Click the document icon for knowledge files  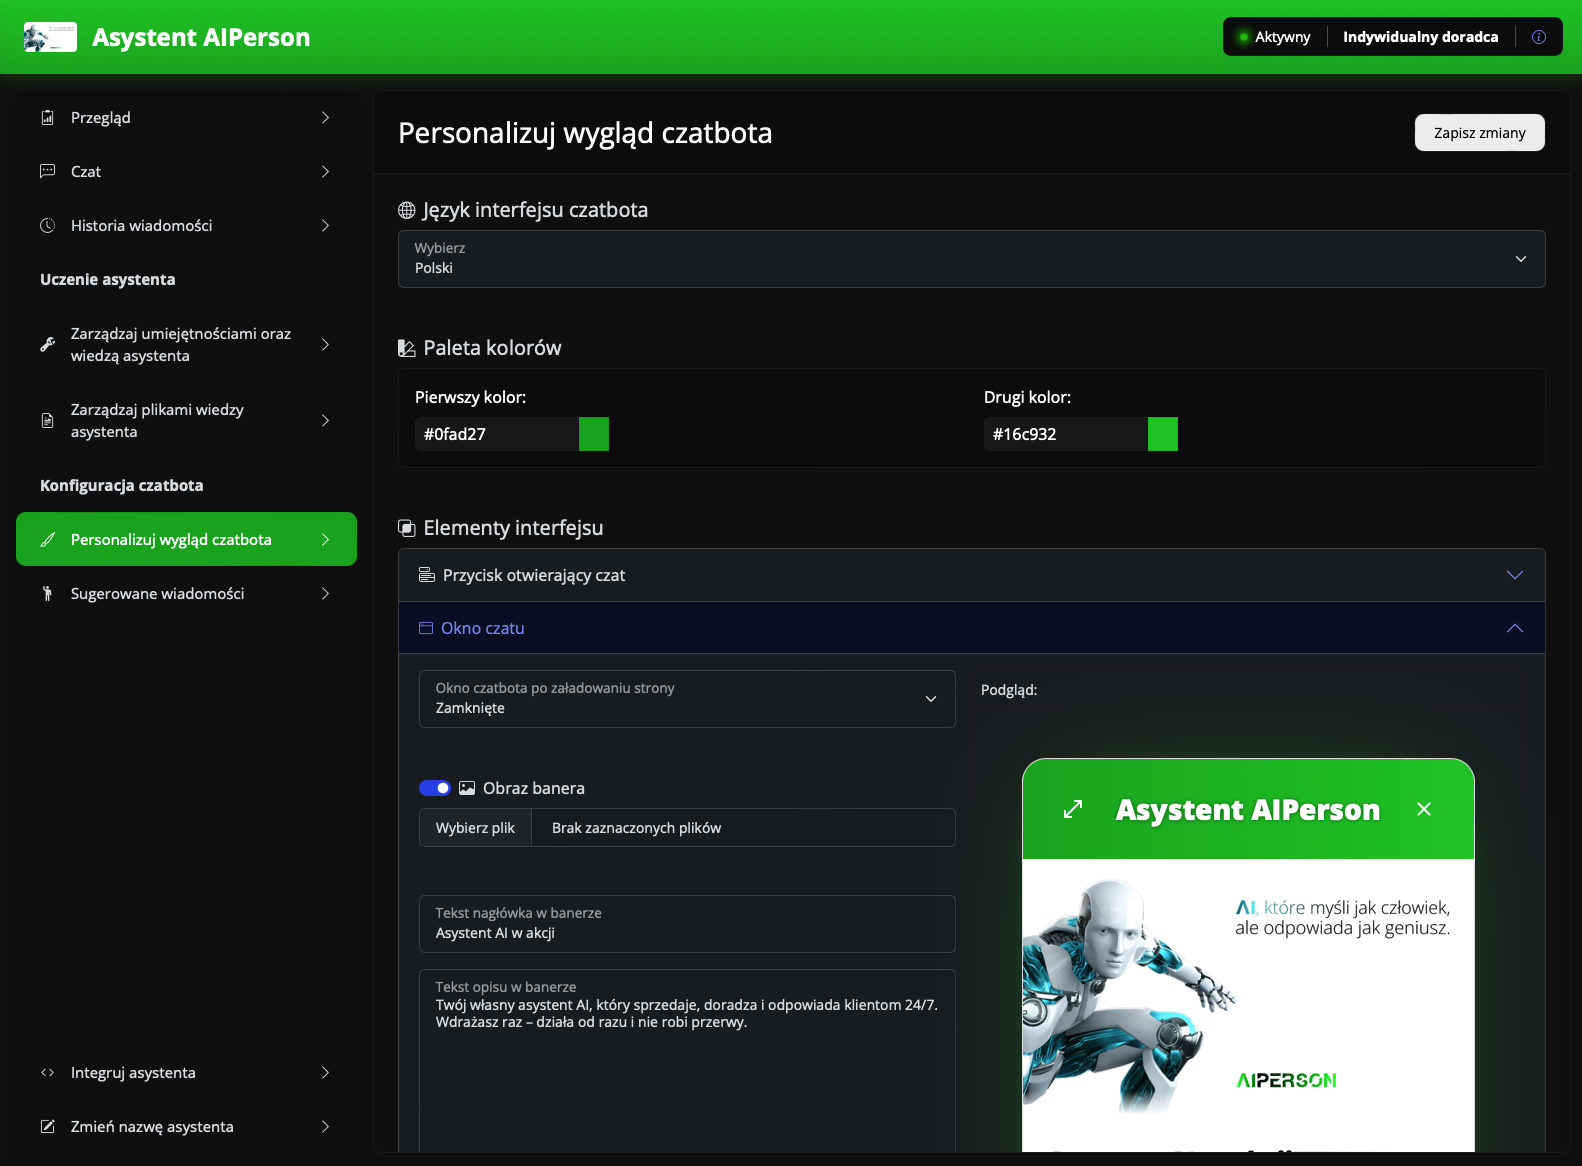point(47,420)
